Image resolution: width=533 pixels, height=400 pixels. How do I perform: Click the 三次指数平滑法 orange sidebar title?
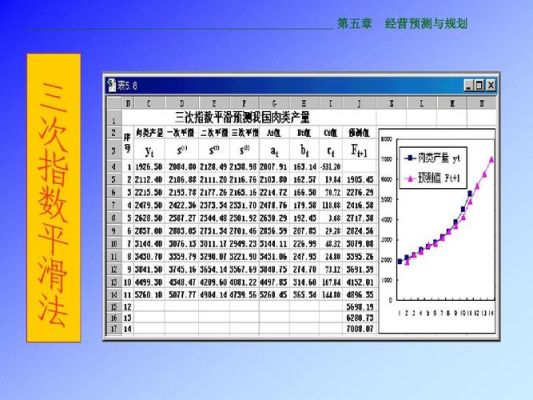pos(54,198)
